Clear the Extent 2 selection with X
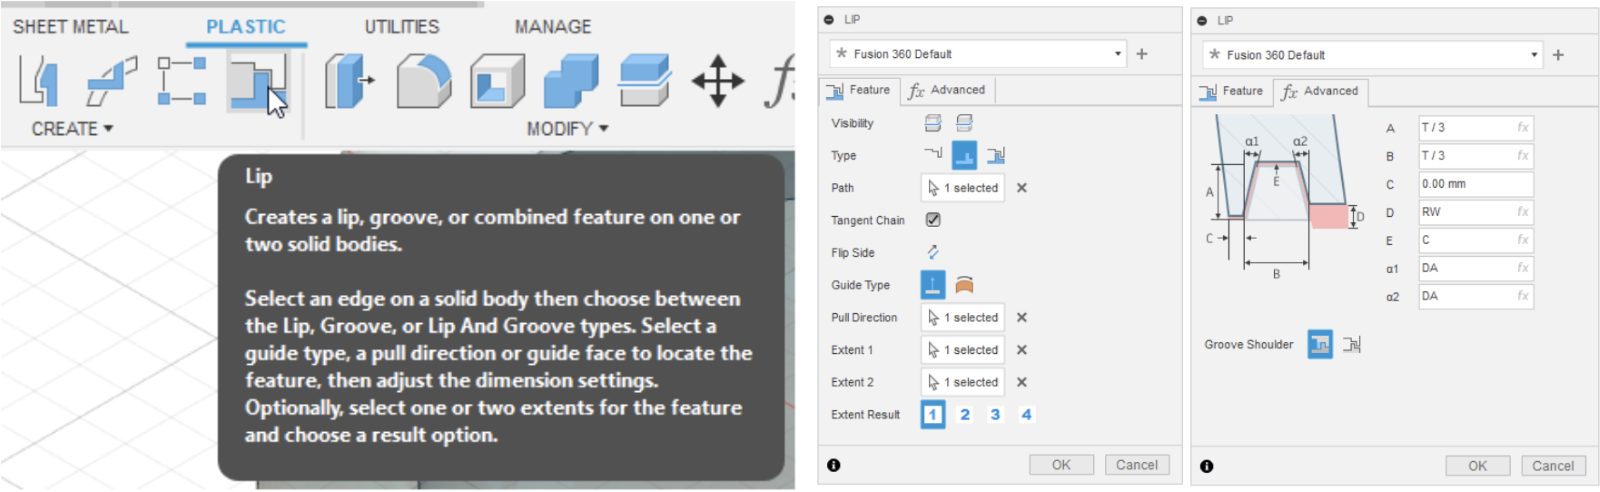The width and height of the screenshot is (1600, 492). pyautogui.click(x=1022, y=382)
